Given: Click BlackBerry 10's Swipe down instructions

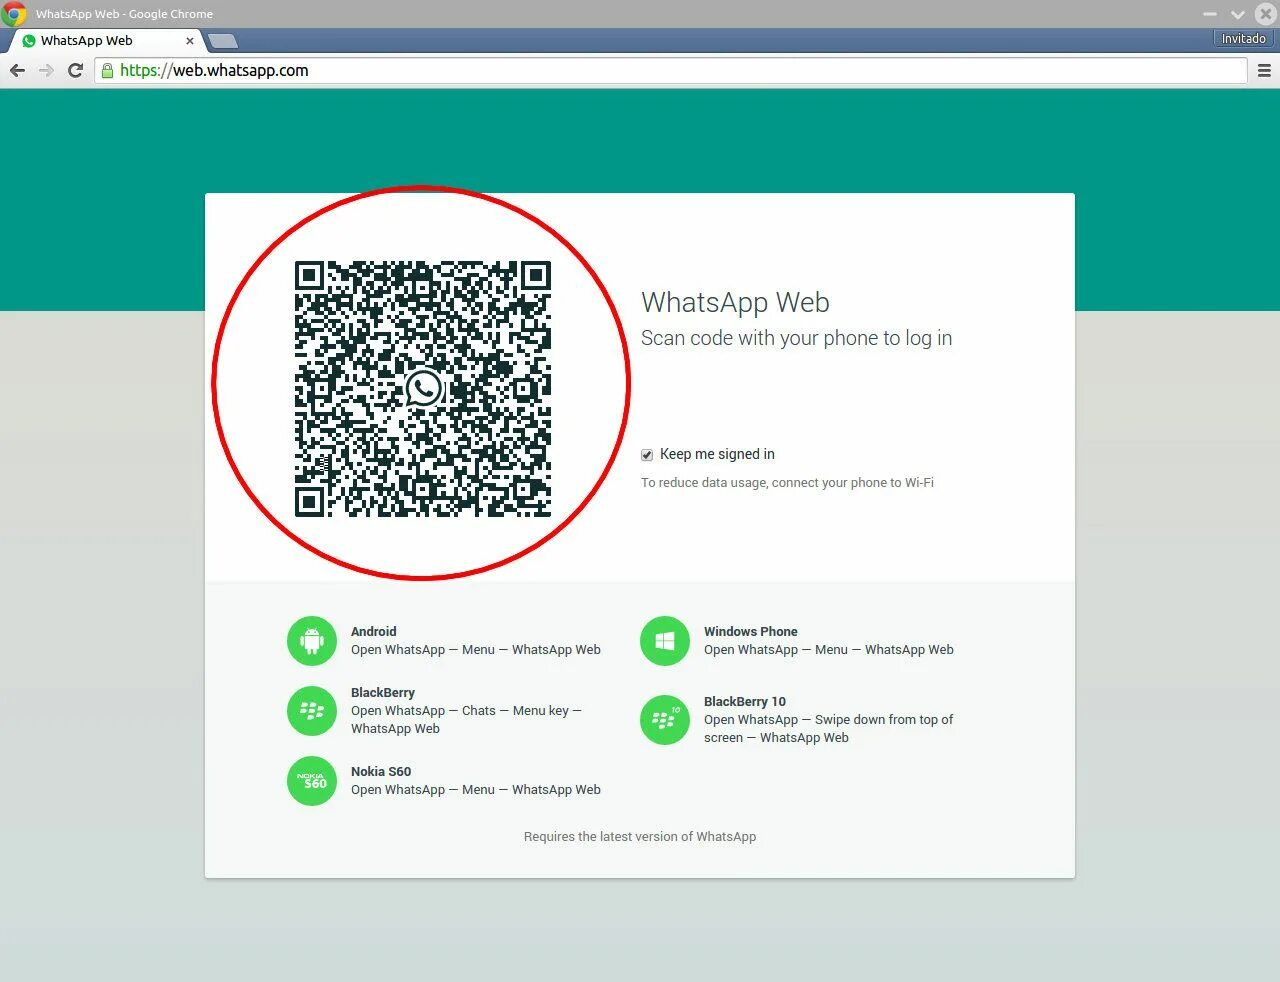Looking at the screenshot, I should (x=828, y=728).
